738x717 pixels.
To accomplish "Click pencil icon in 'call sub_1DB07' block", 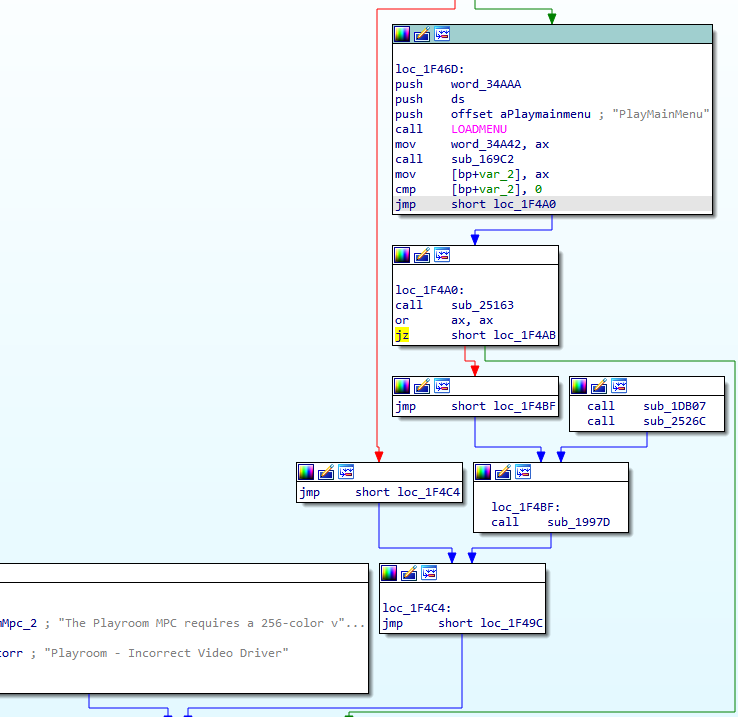I will point(599,386).
